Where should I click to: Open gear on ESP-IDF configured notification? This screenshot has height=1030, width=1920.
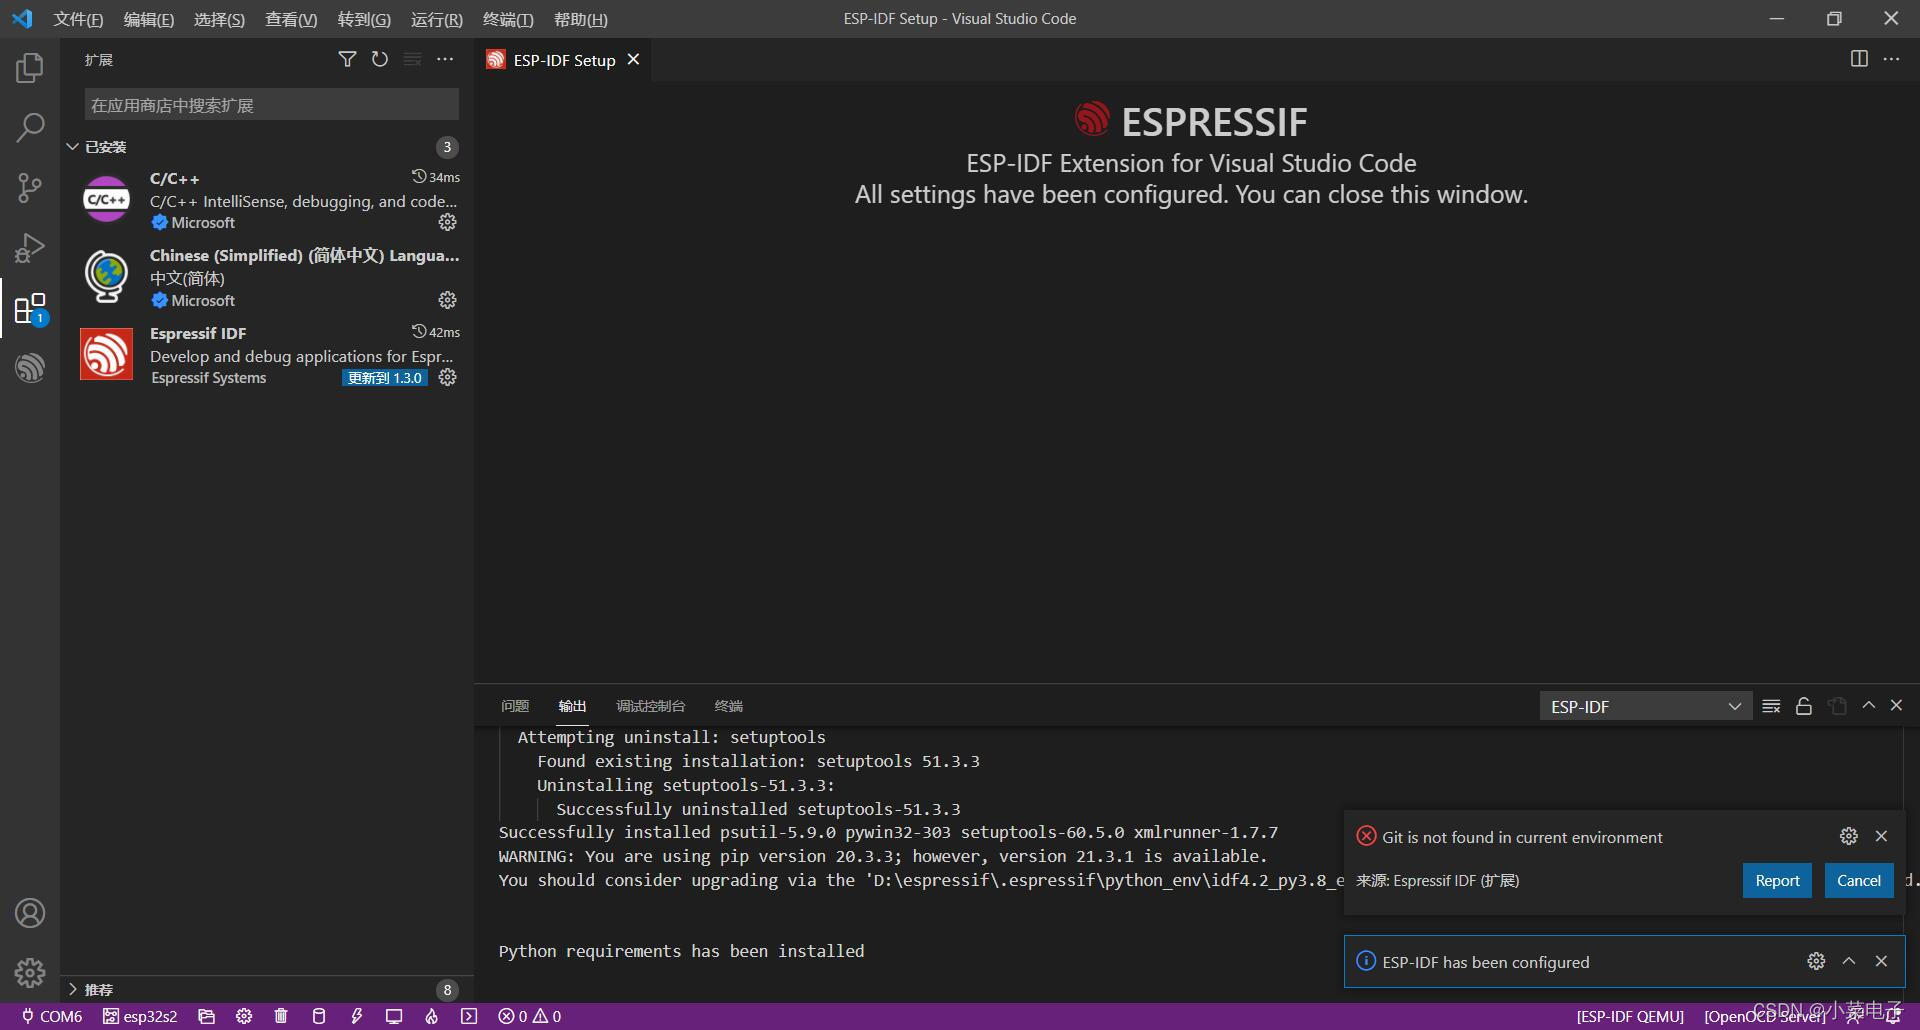click(x=1817, y=961)
